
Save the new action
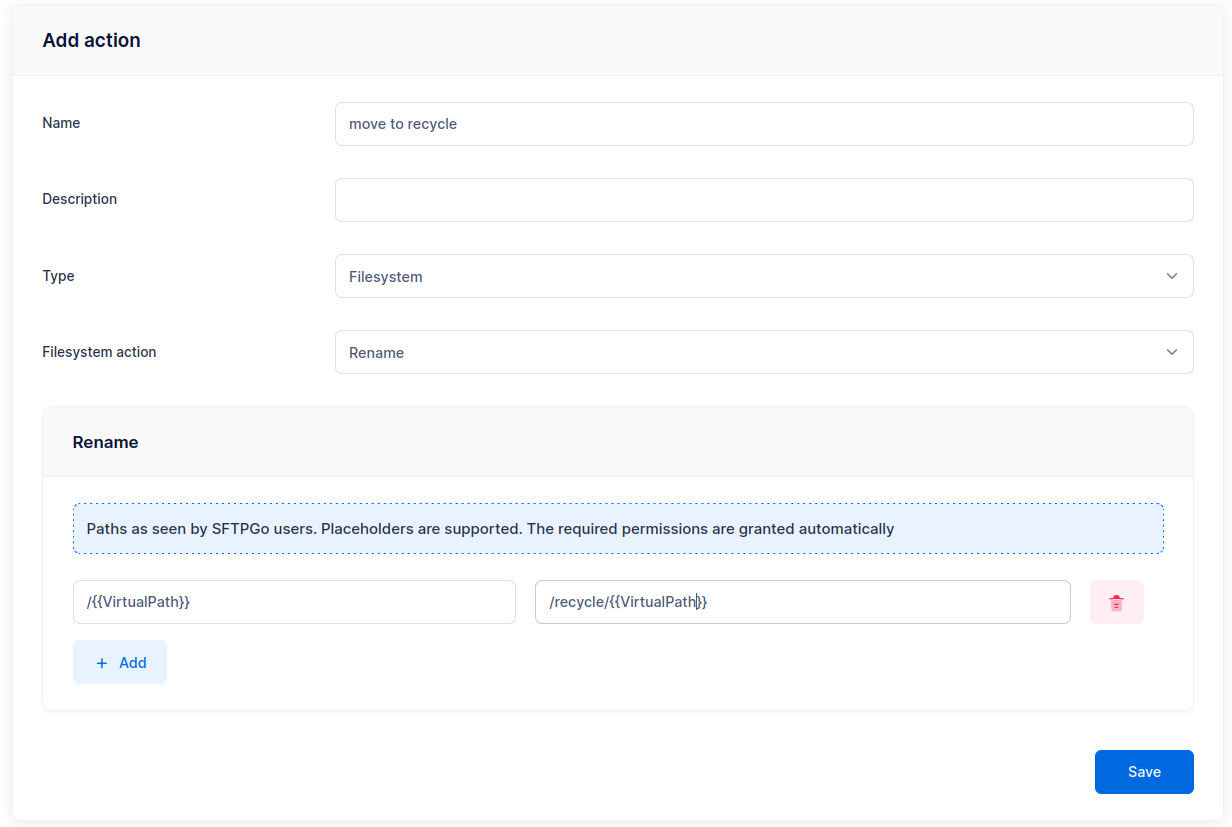[x=1143, y=772]
